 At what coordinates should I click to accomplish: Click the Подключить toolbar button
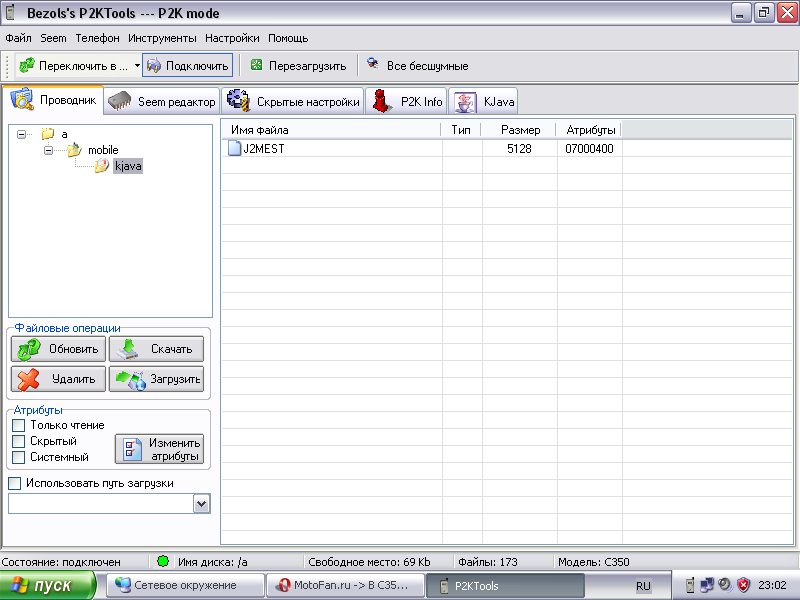[187, 65]
